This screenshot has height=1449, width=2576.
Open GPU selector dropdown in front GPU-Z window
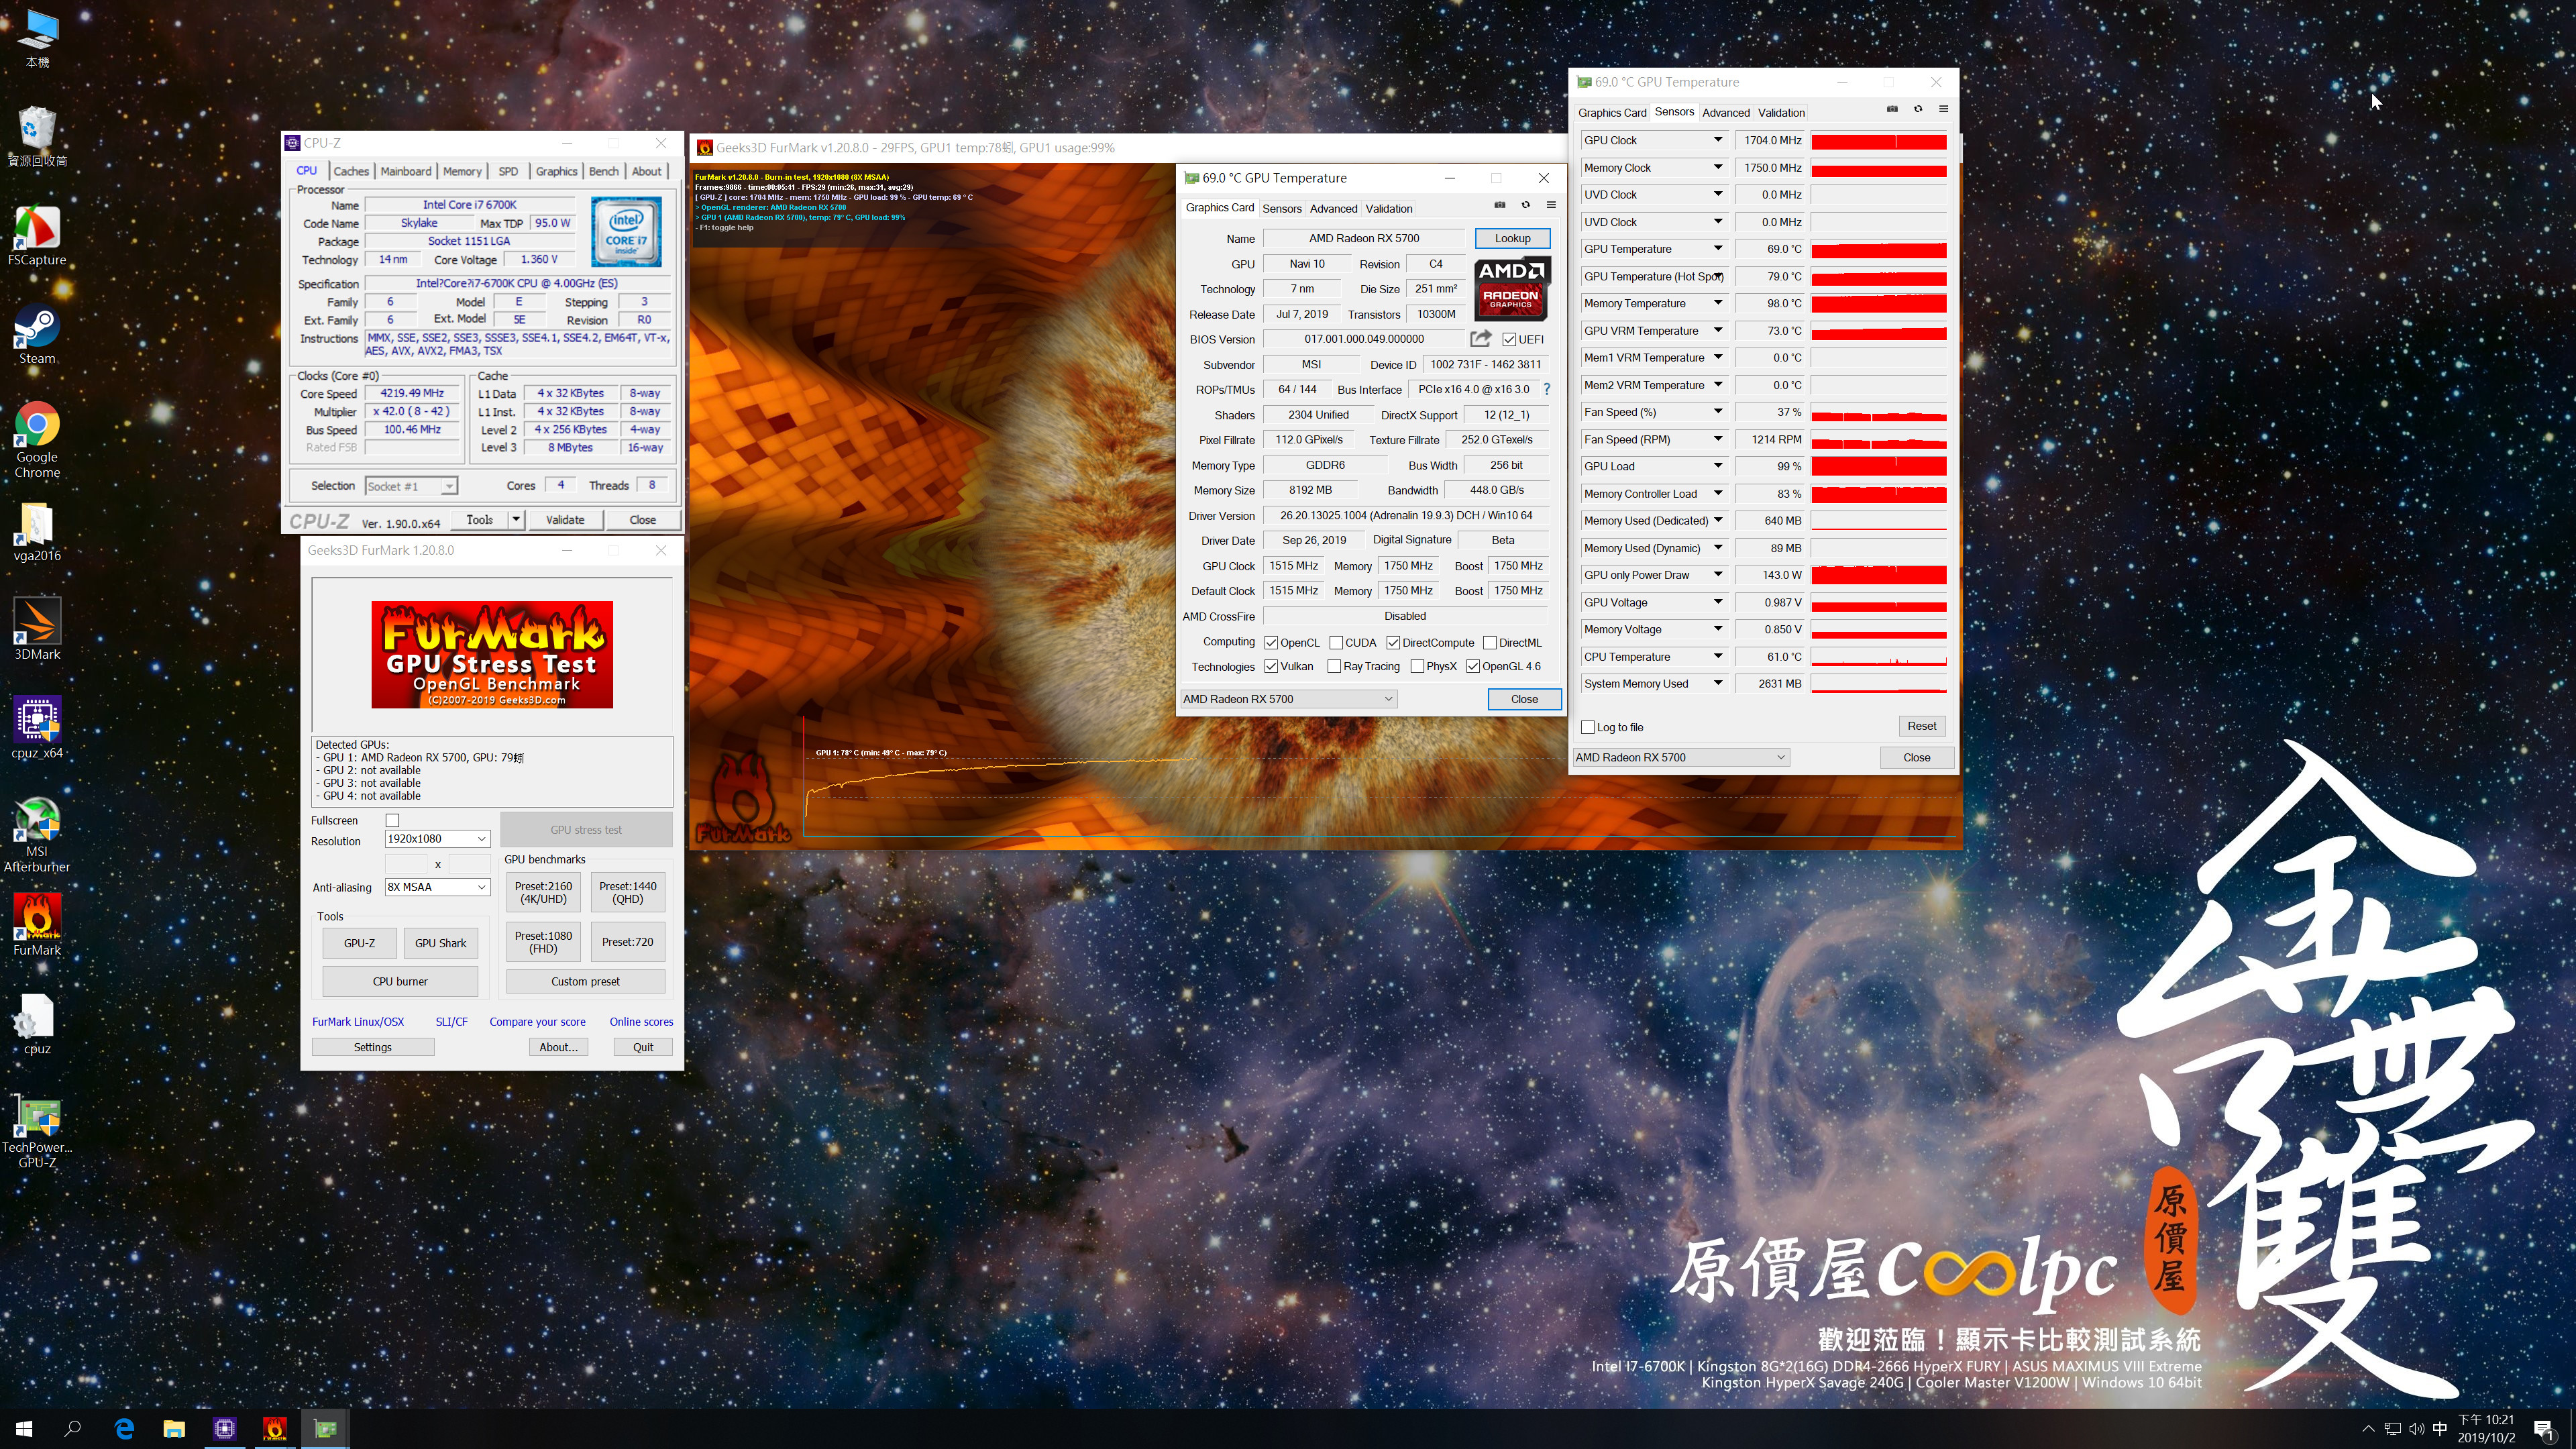[x=1288, y=699]
